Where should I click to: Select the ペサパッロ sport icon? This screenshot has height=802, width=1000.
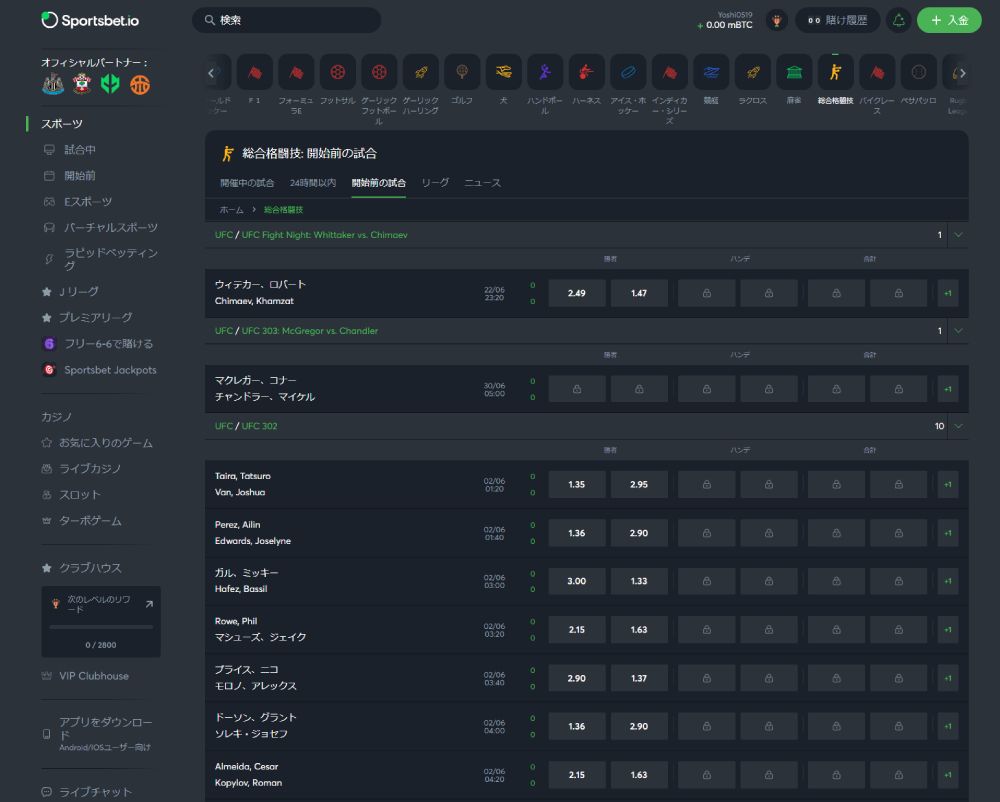click(x=918, y=72)
